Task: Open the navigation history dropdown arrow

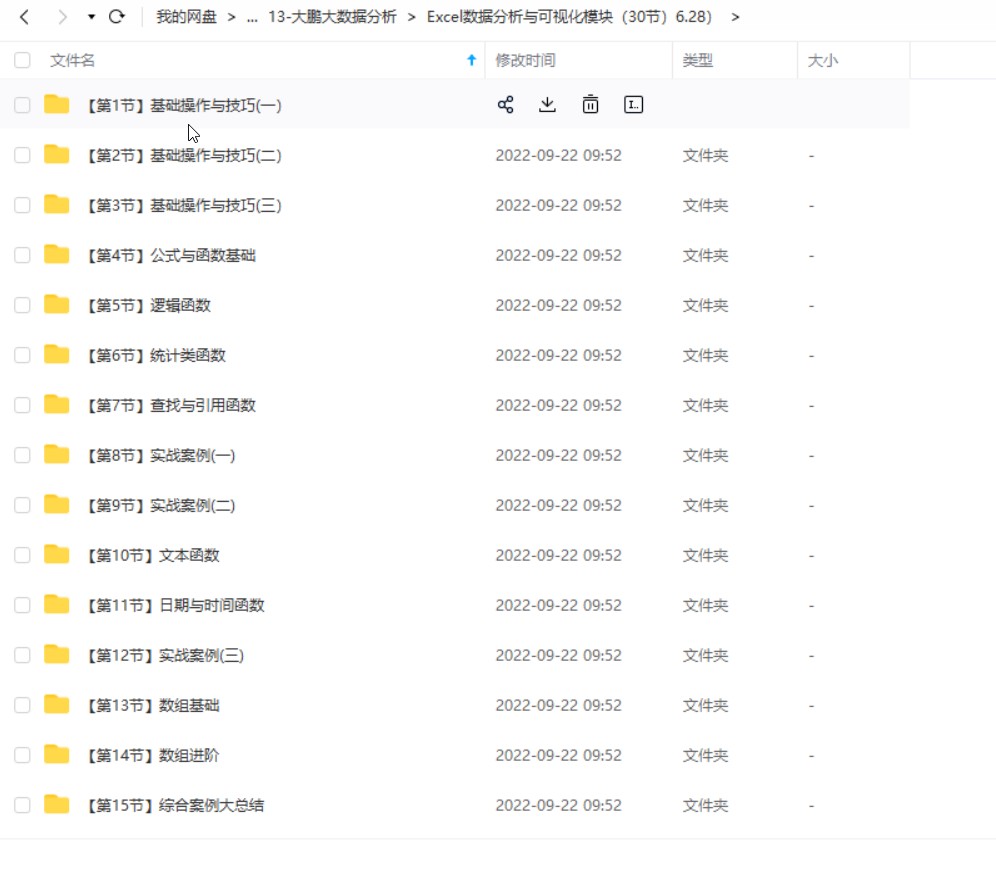Action: [x=91, y=17]
